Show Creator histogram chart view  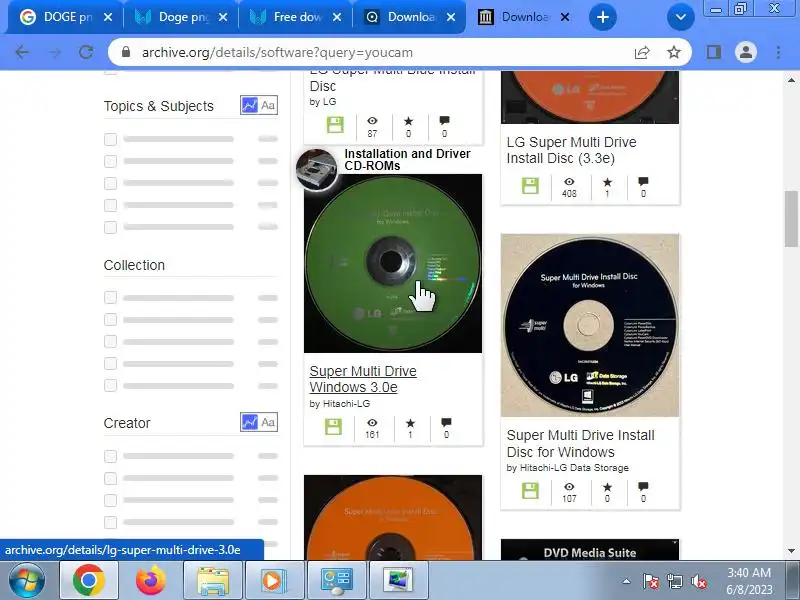[x=249, y=422]
